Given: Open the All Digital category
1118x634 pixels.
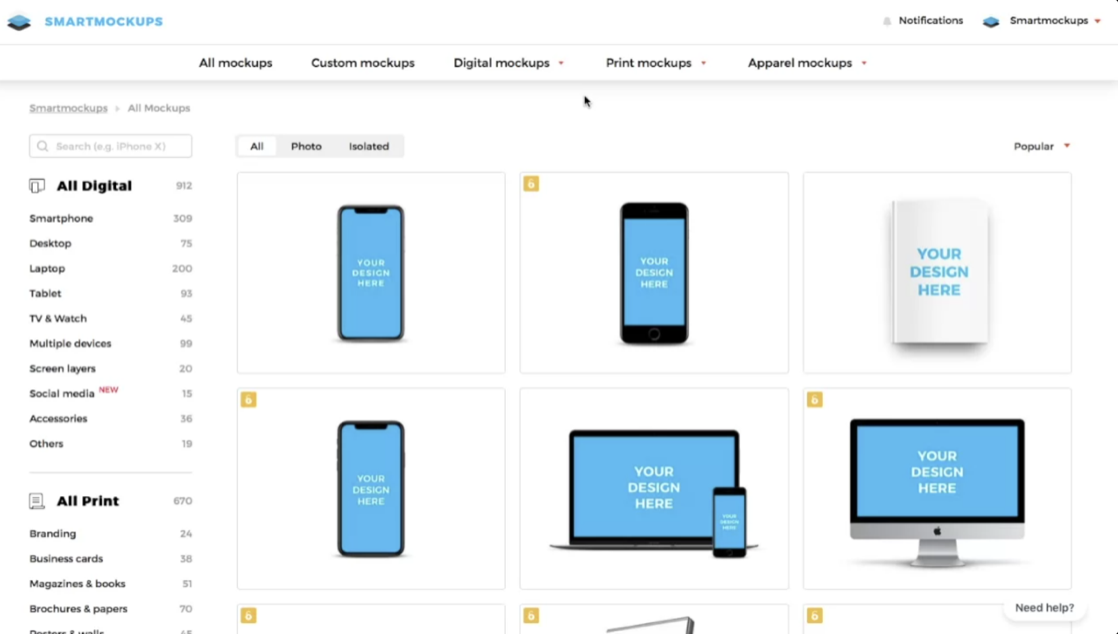Looking at the screenshot, I should (94, 186).
